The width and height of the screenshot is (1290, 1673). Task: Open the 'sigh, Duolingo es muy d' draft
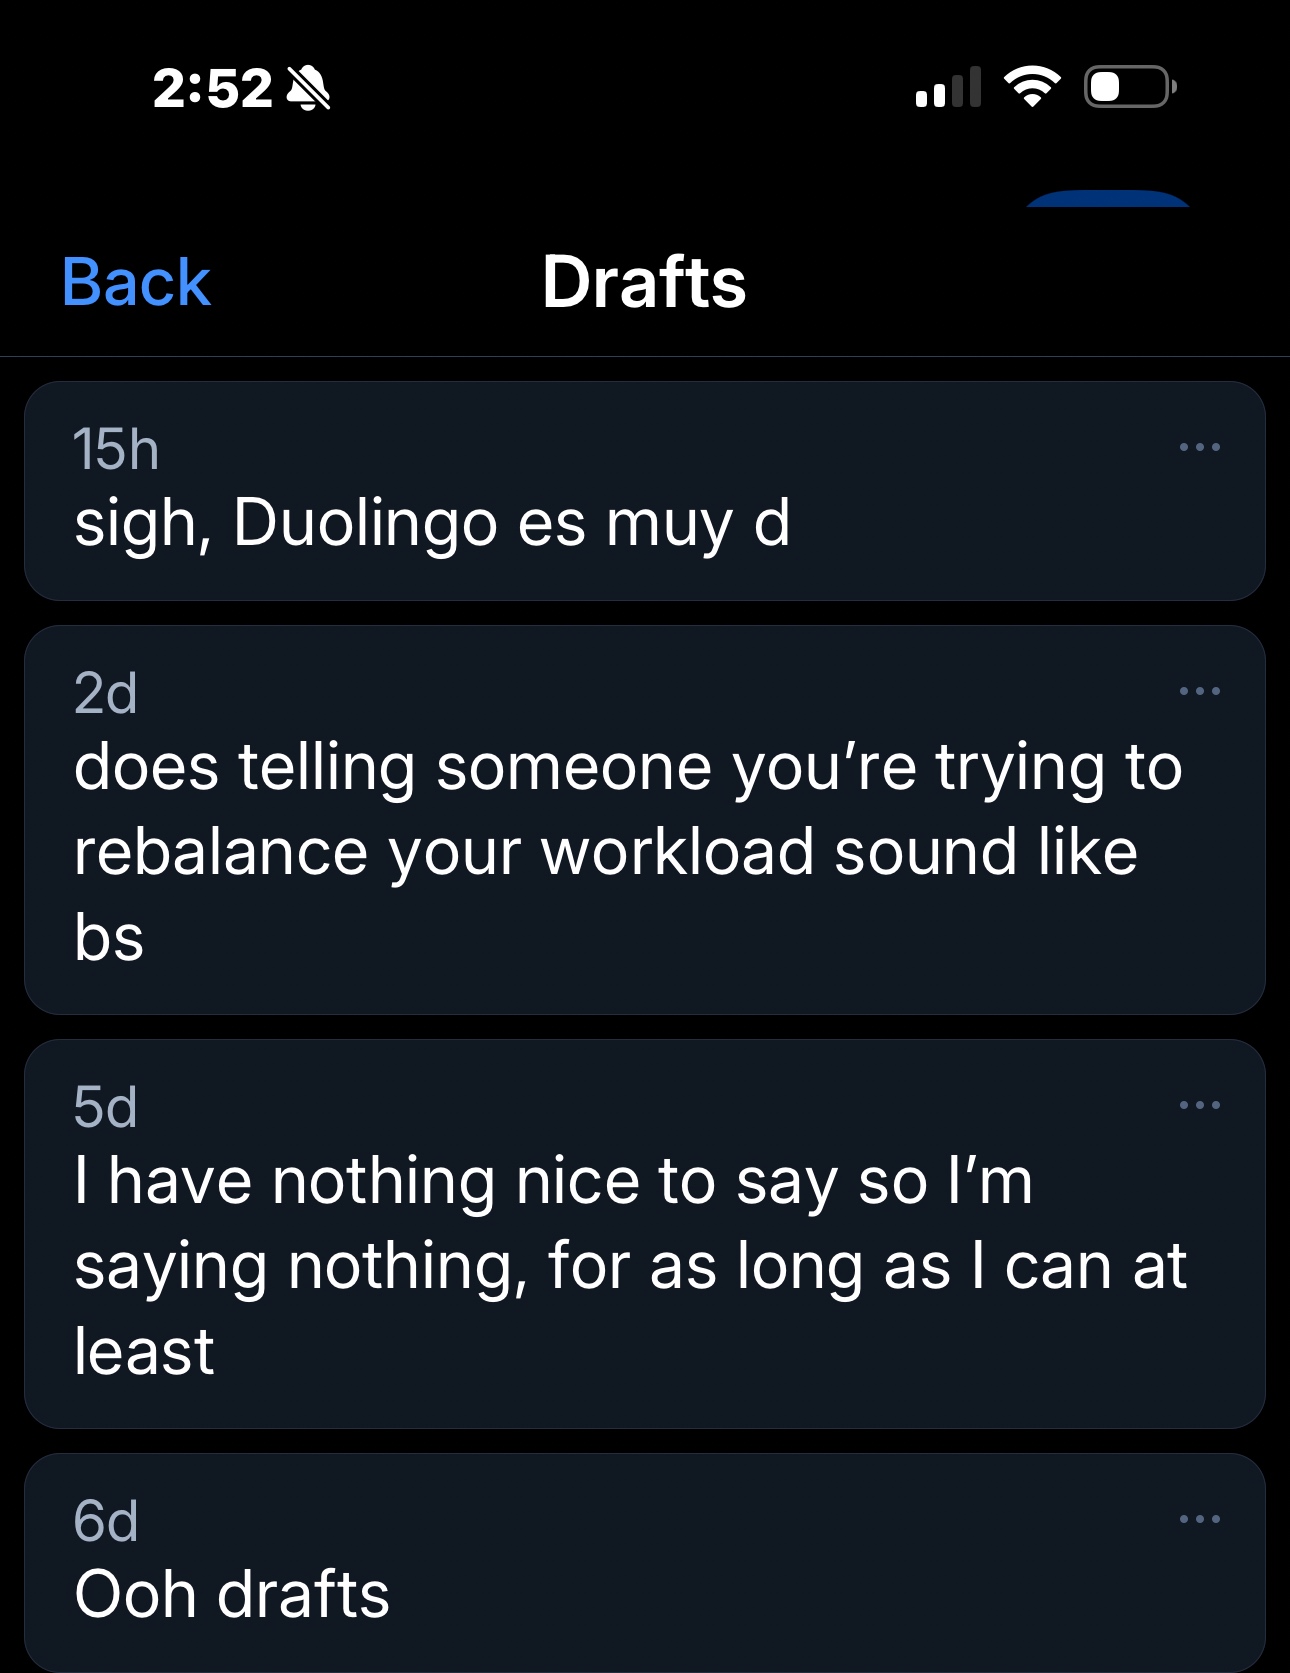[x=432, y=523]
